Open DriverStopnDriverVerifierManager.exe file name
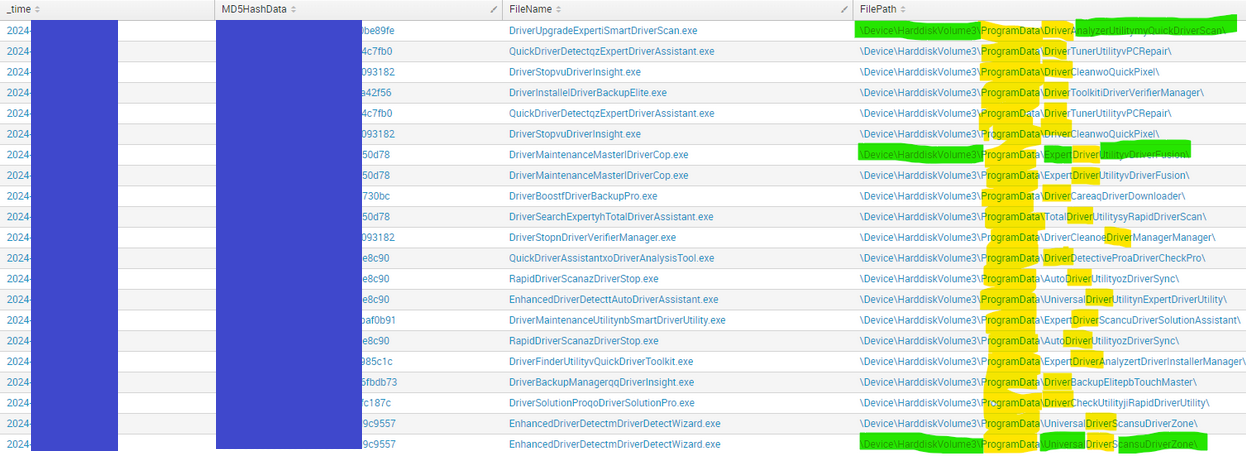The height and width of the screenshot is (464, 1246). [592, 238]
